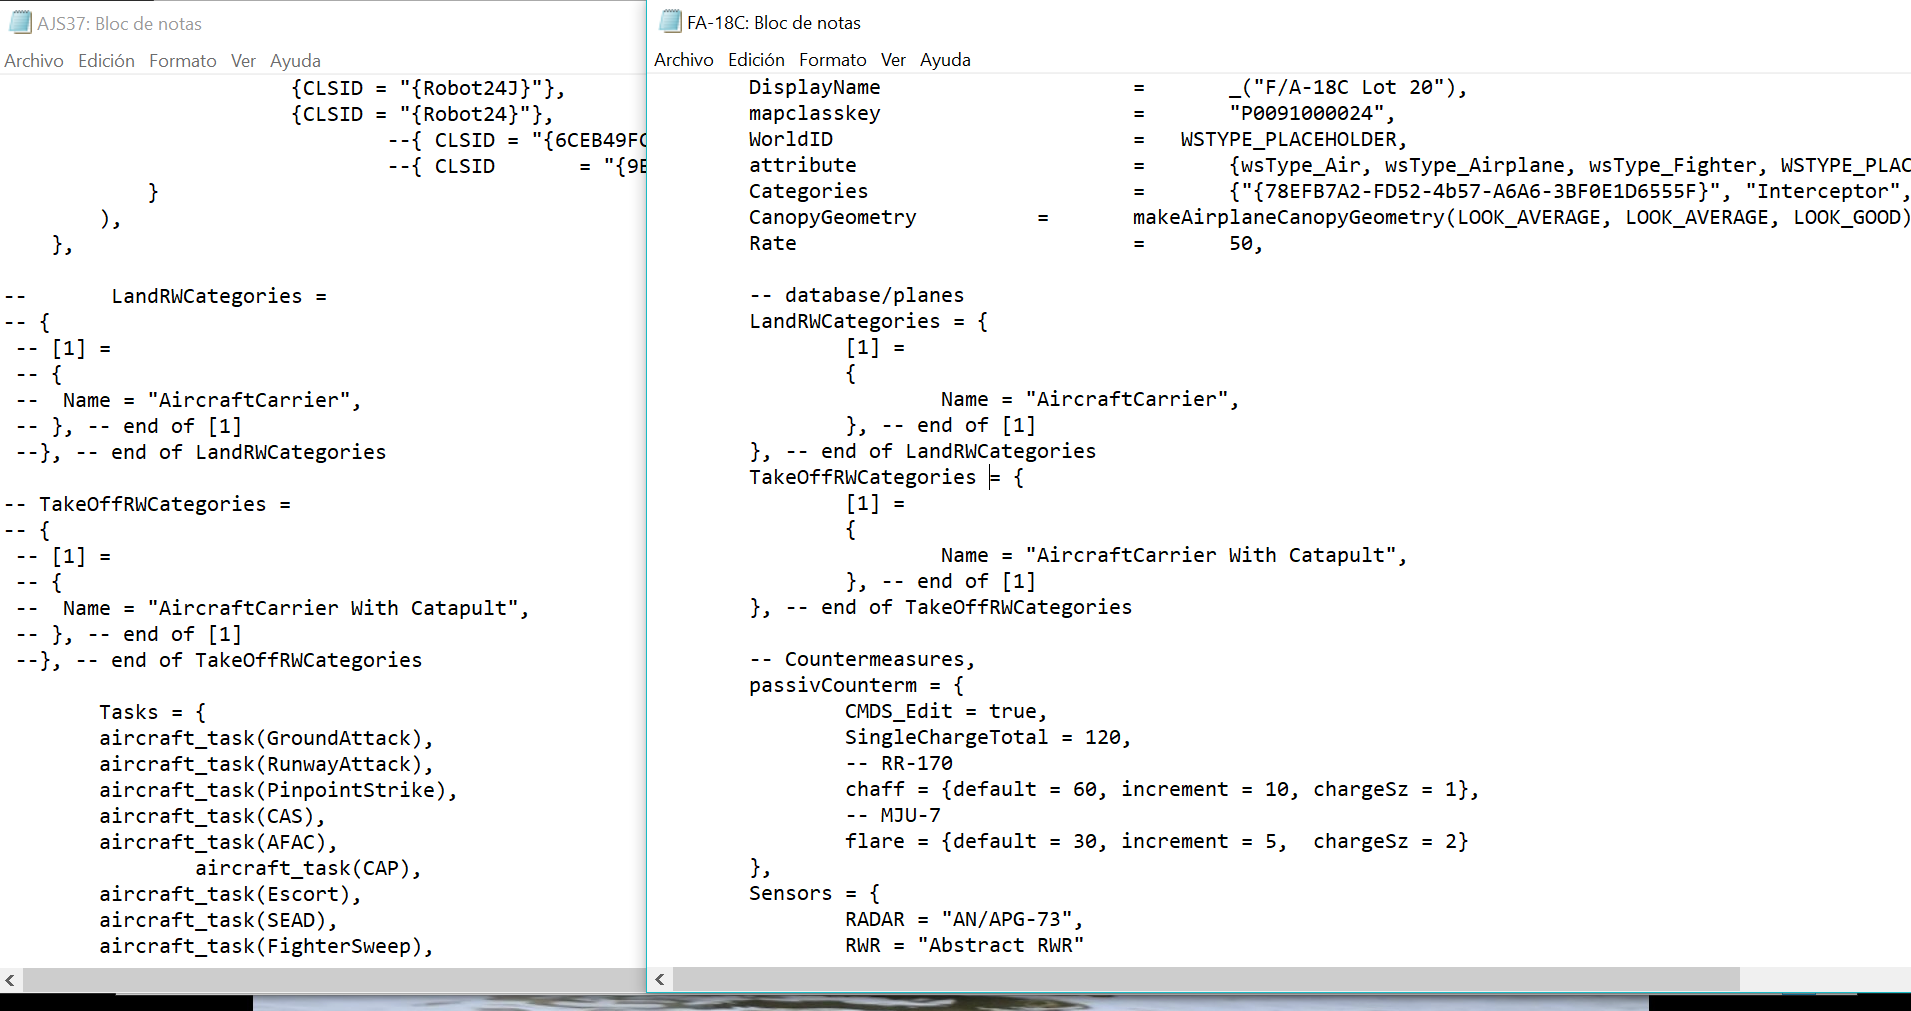
Task: Click "Tasks = {" line in AJS37
Action: (153, 712)
